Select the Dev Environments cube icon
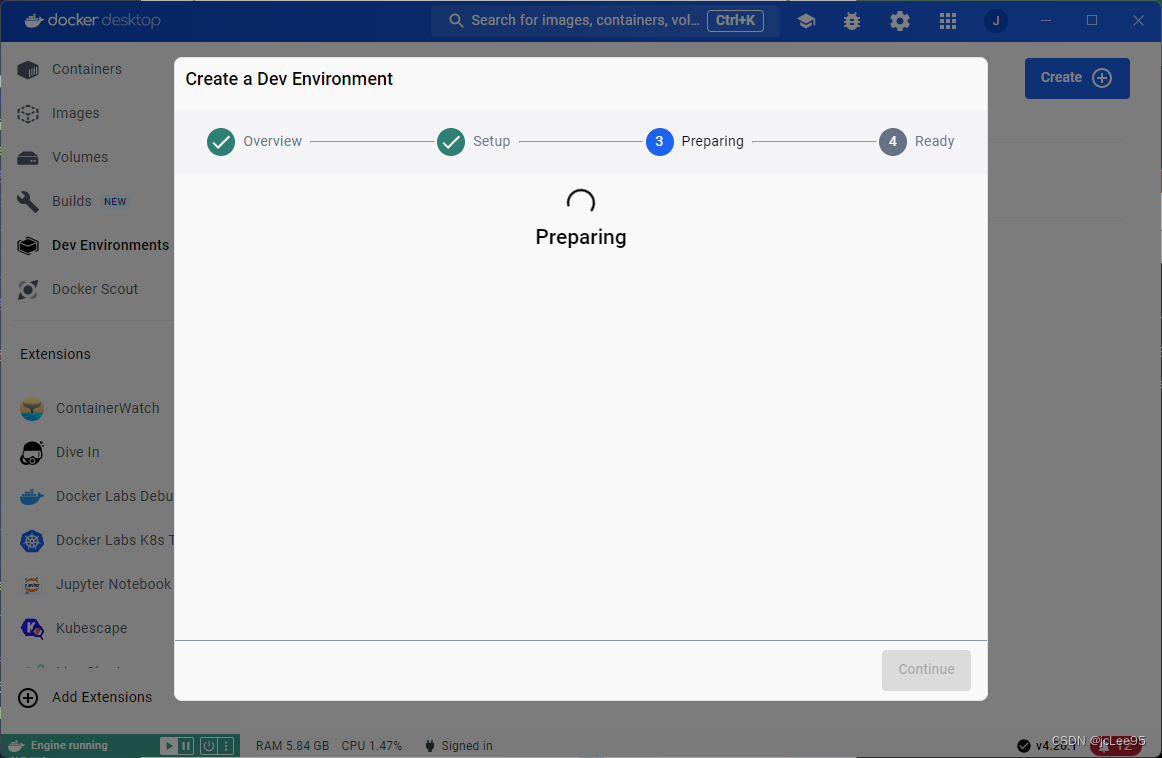Image resolution: width=1162 pixels, height=758 pixels. coord(28,245)
